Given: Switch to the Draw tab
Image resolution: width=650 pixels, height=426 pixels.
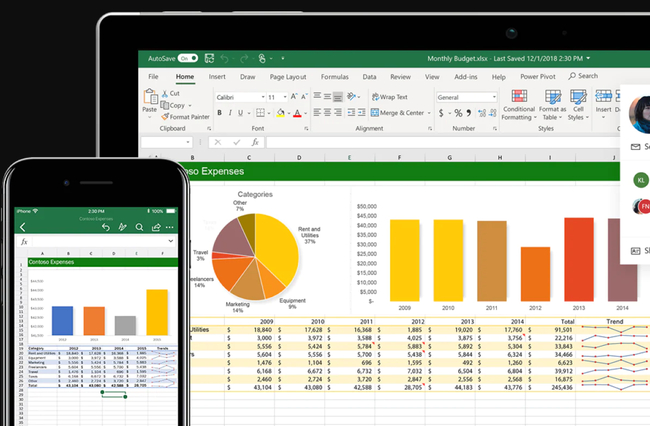Looking at the screenshot, I should coord(247,77).
